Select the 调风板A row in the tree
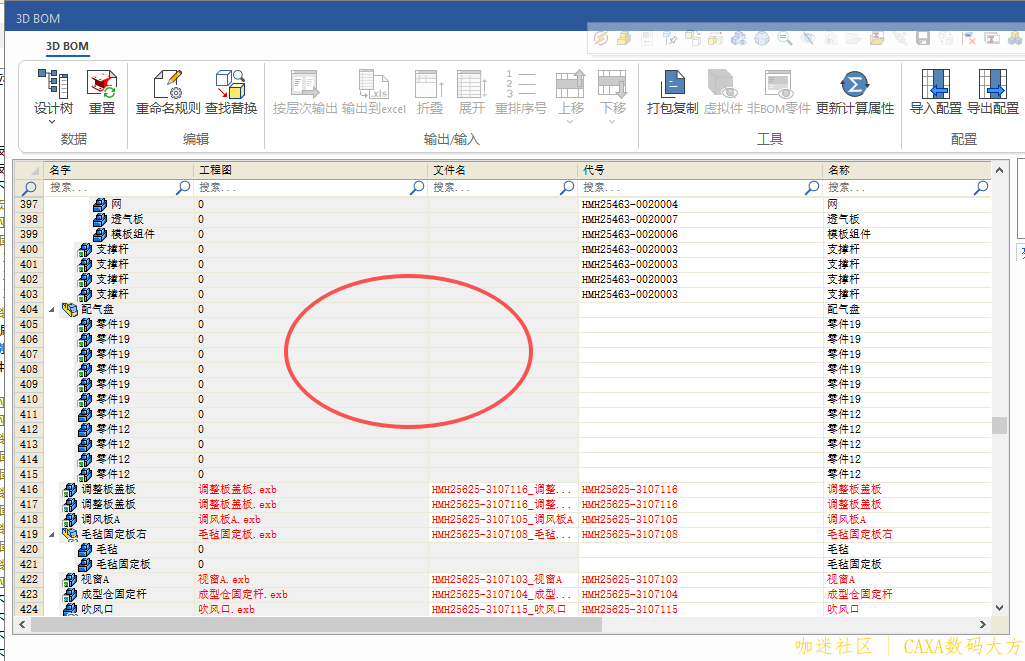 [100, 520]
